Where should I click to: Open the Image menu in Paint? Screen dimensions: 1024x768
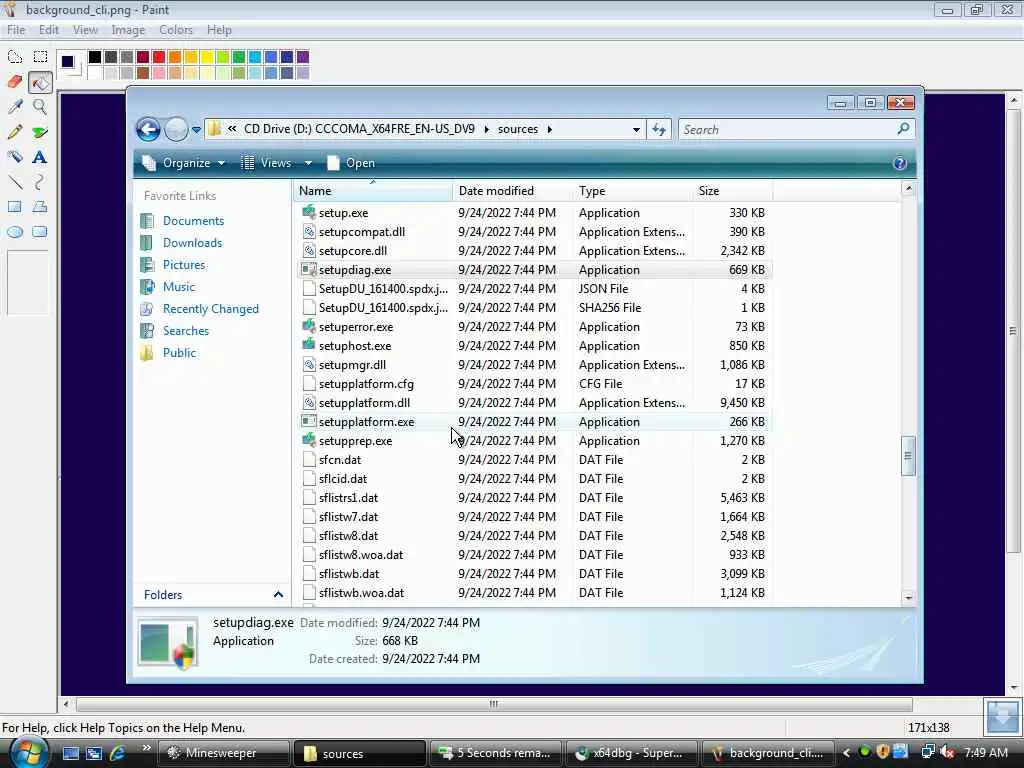point(128,30)
